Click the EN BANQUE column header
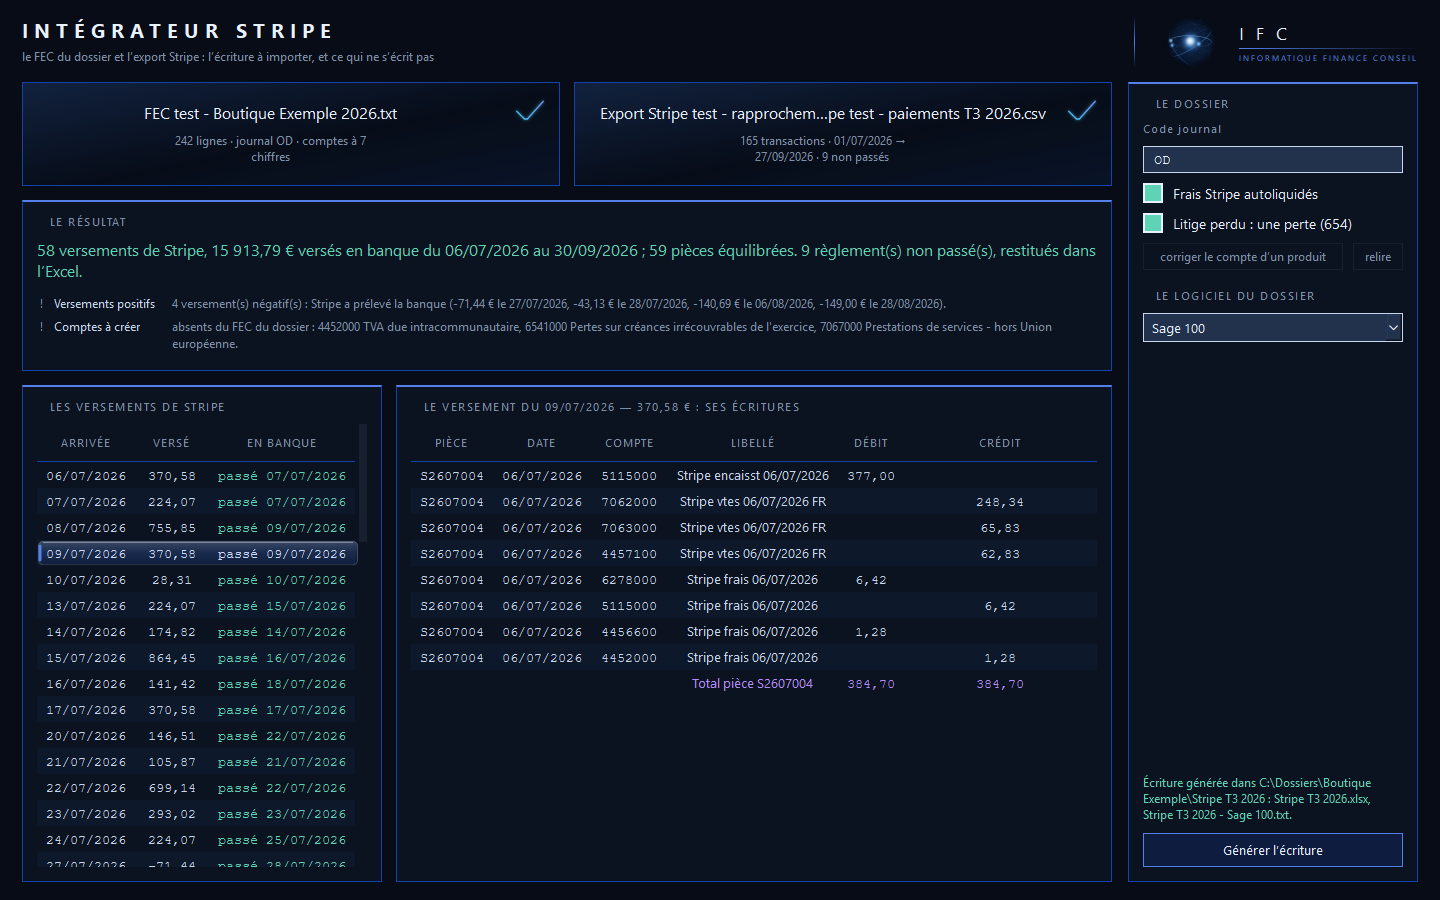 point(282,443)
